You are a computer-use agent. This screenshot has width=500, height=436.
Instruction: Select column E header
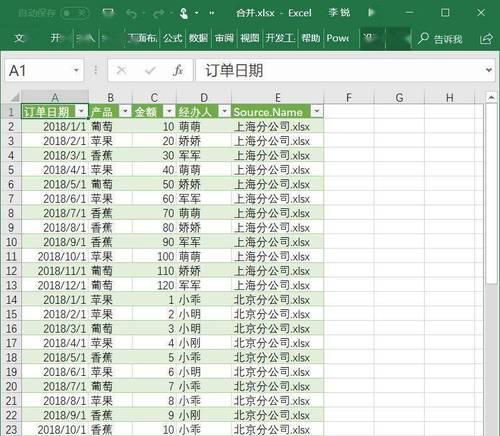(x=278, y=98)
